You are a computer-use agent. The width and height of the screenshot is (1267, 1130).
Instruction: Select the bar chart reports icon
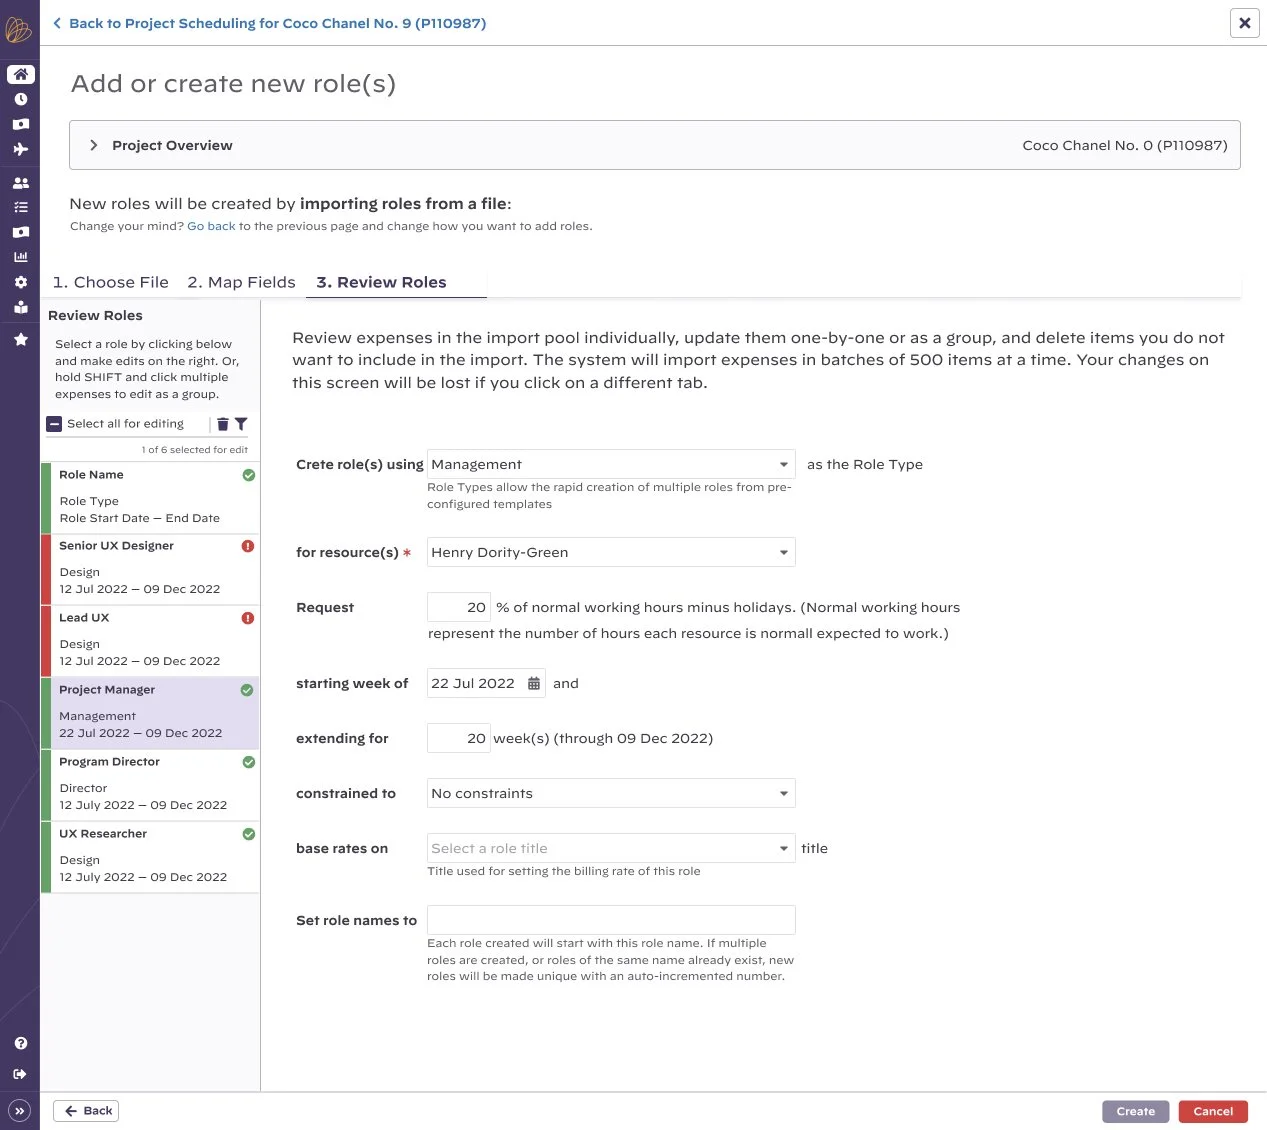(20, 257)
